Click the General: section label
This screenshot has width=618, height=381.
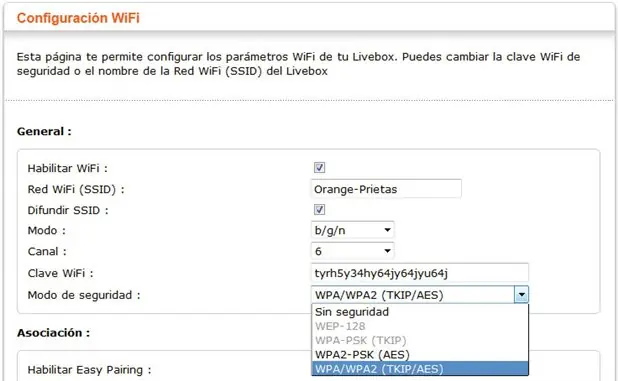tap(44, 131)
